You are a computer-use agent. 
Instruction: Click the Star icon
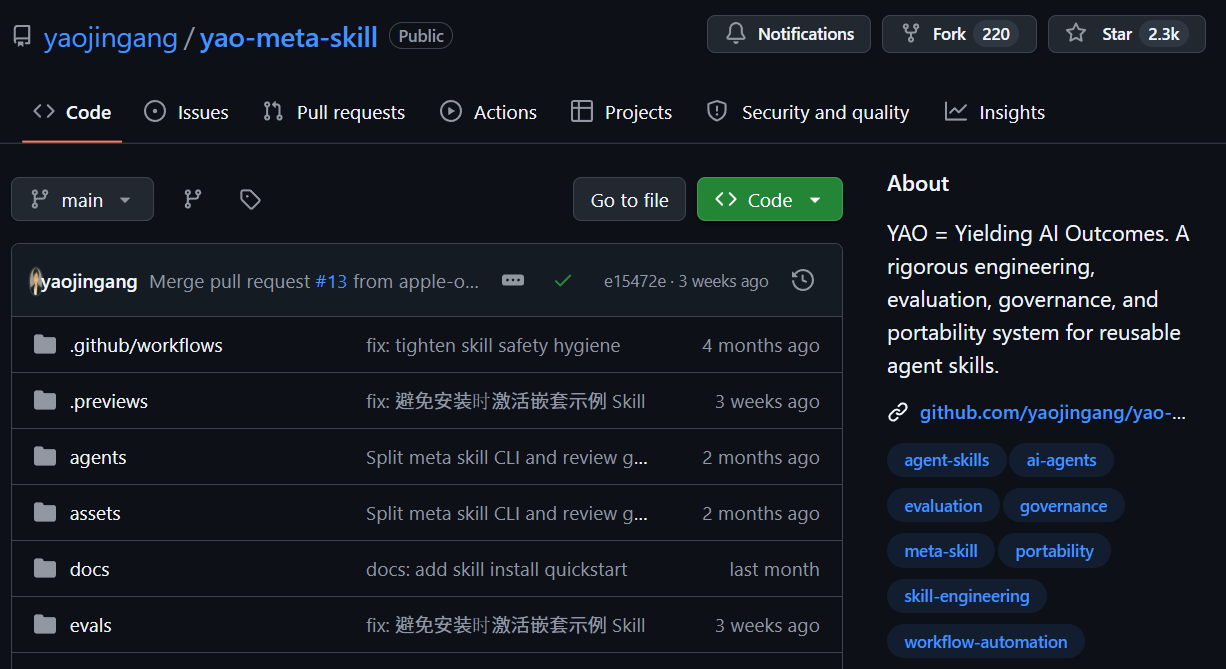1076,34
